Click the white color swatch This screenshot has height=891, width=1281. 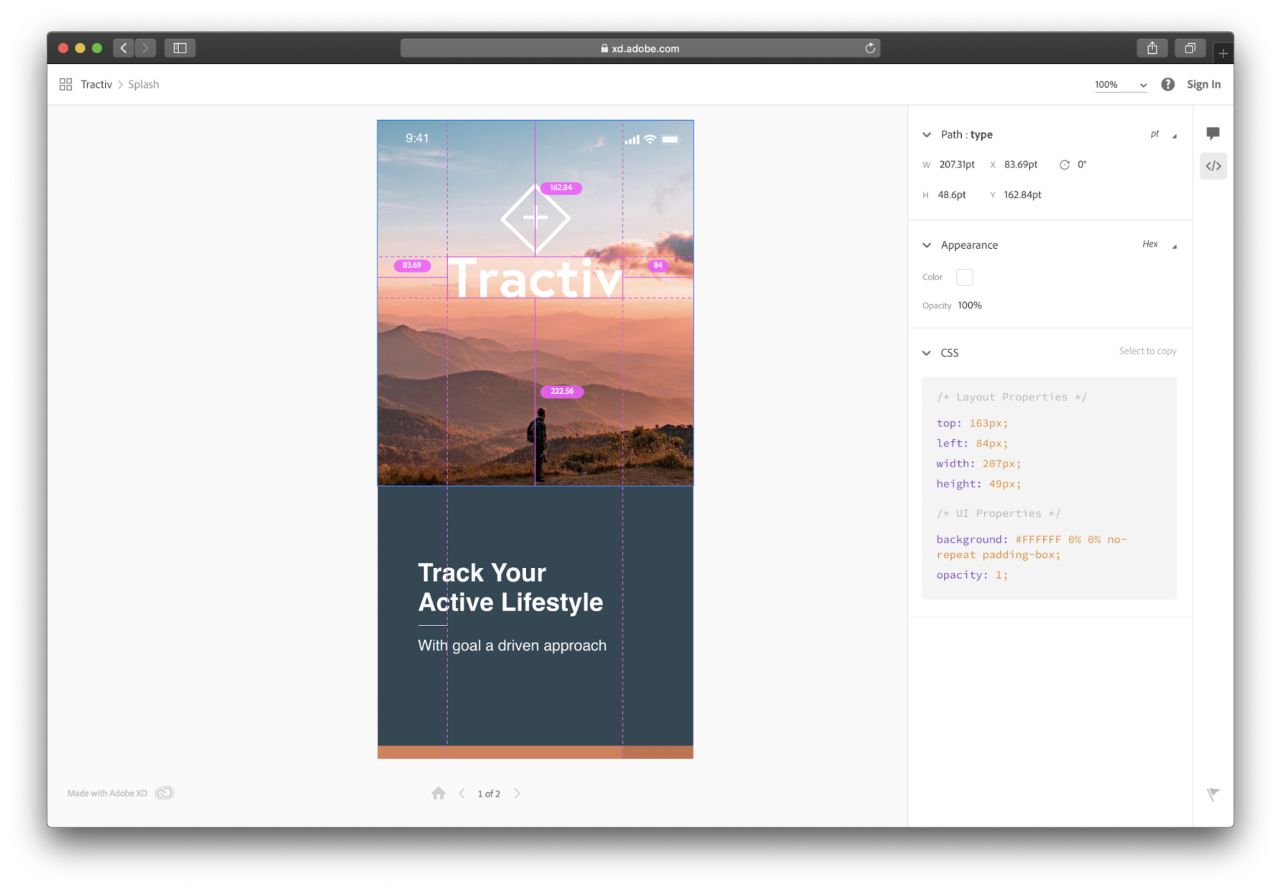(964, 277)
